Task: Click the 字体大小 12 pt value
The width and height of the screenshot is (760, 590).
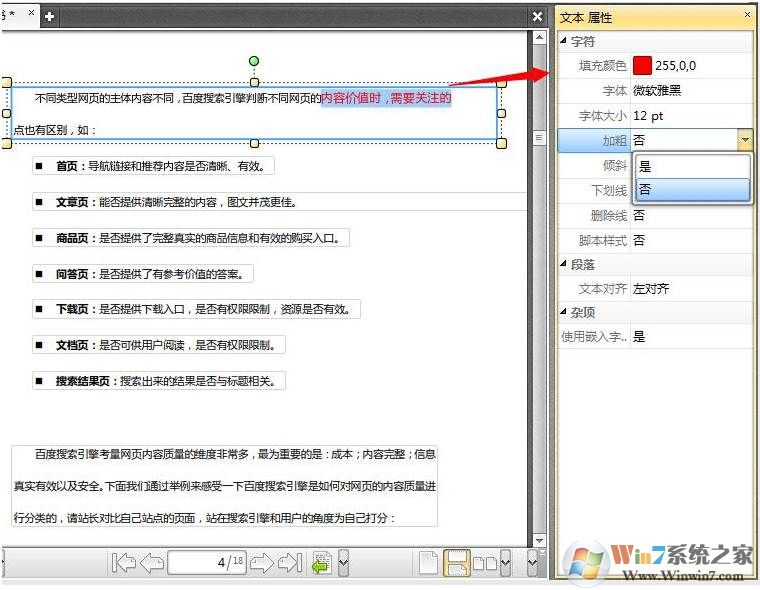Action: point(690,116)
